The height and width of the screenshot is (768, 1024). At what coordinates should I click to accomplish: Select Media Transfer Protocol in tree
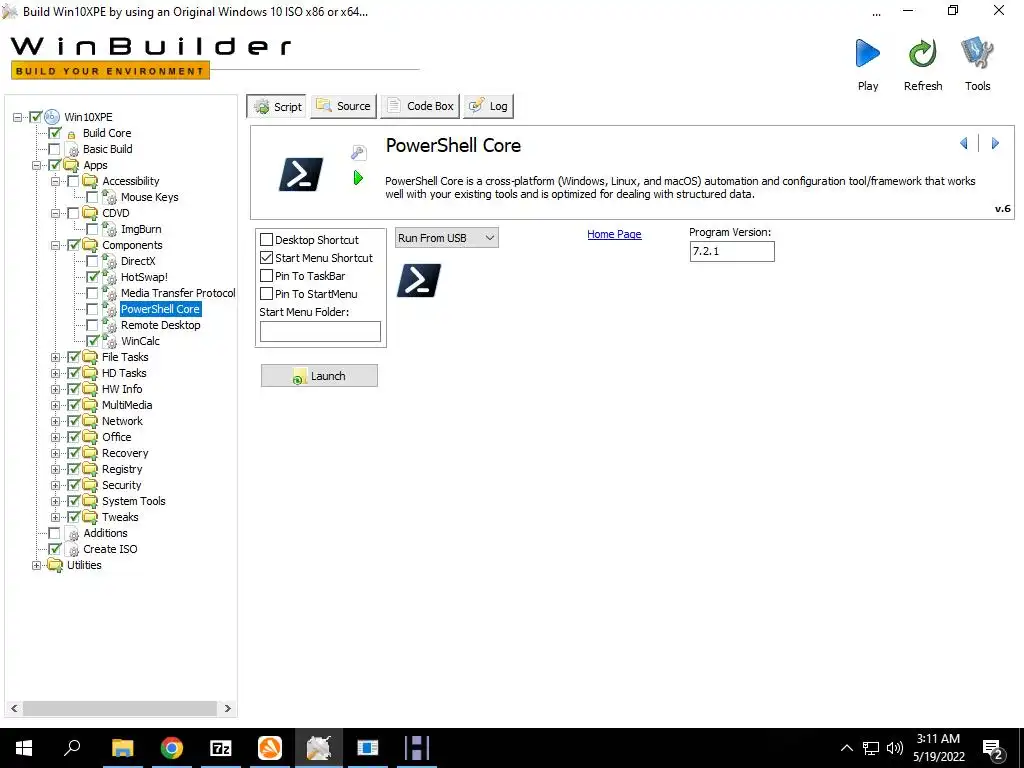178,293
